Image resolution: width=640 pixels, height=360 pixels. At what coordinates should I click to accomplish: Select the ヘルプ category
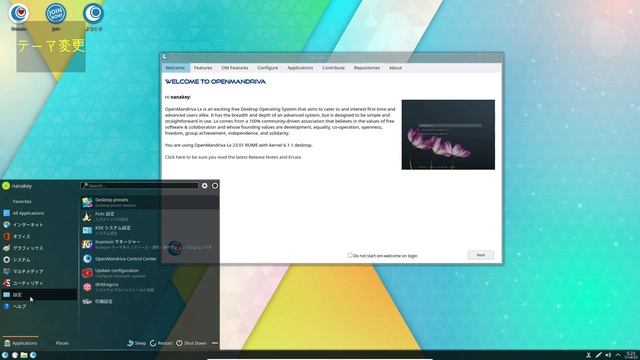point(39,306)
